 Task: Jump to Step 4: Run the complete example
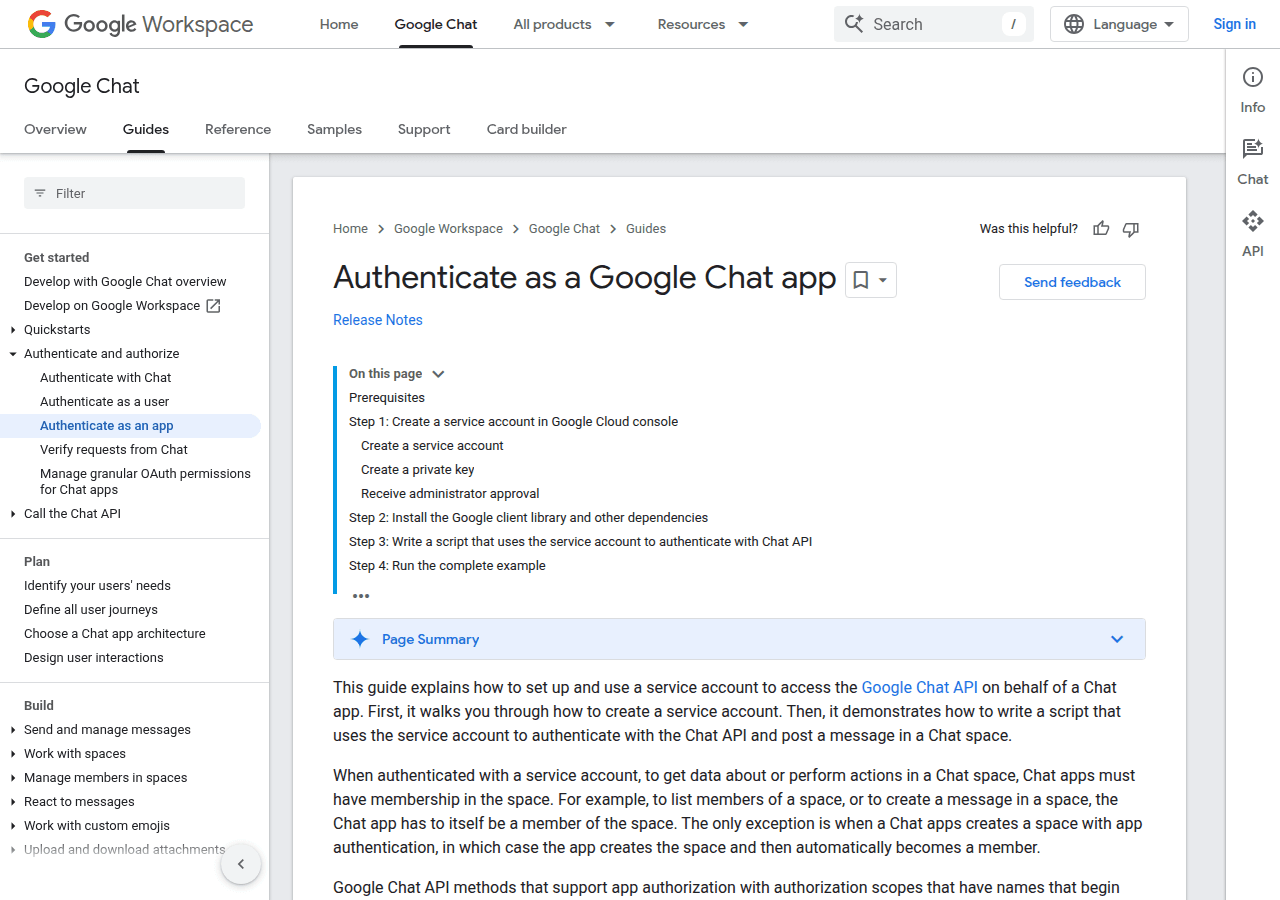pyautogui.click(x=447, y=566)
